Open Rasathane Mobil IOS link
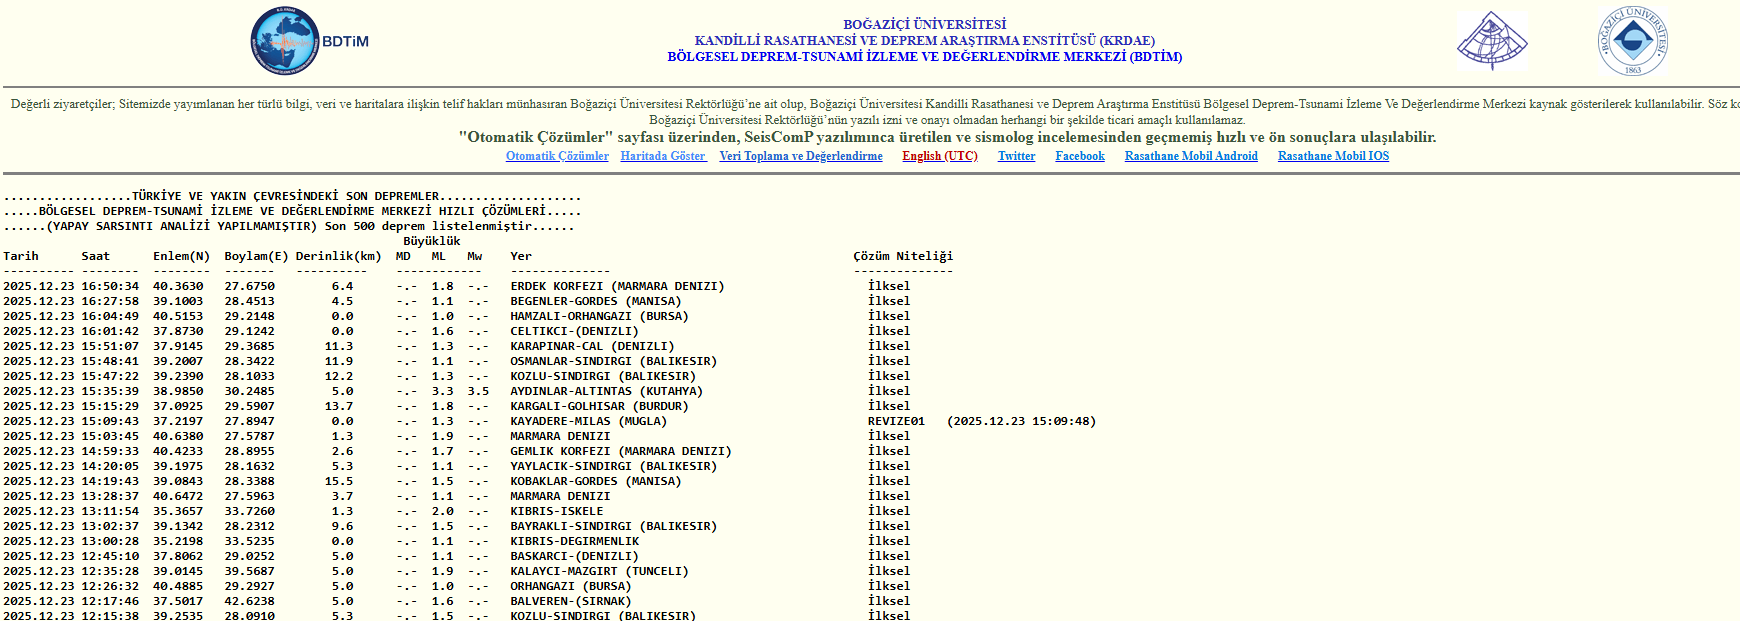This screenshot has height=621, width=1740. [1333, 156]
